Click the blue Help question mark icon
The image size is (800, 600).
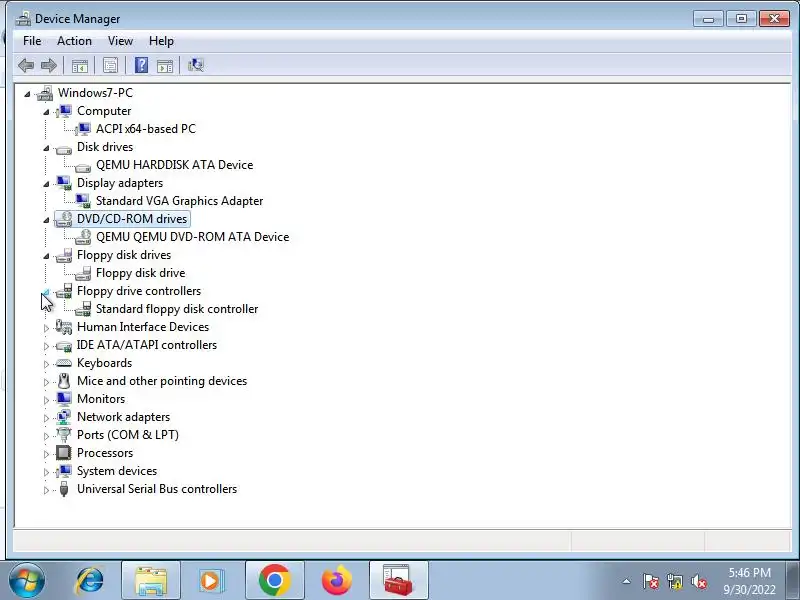pyautogui.click(x=141, y=65)
